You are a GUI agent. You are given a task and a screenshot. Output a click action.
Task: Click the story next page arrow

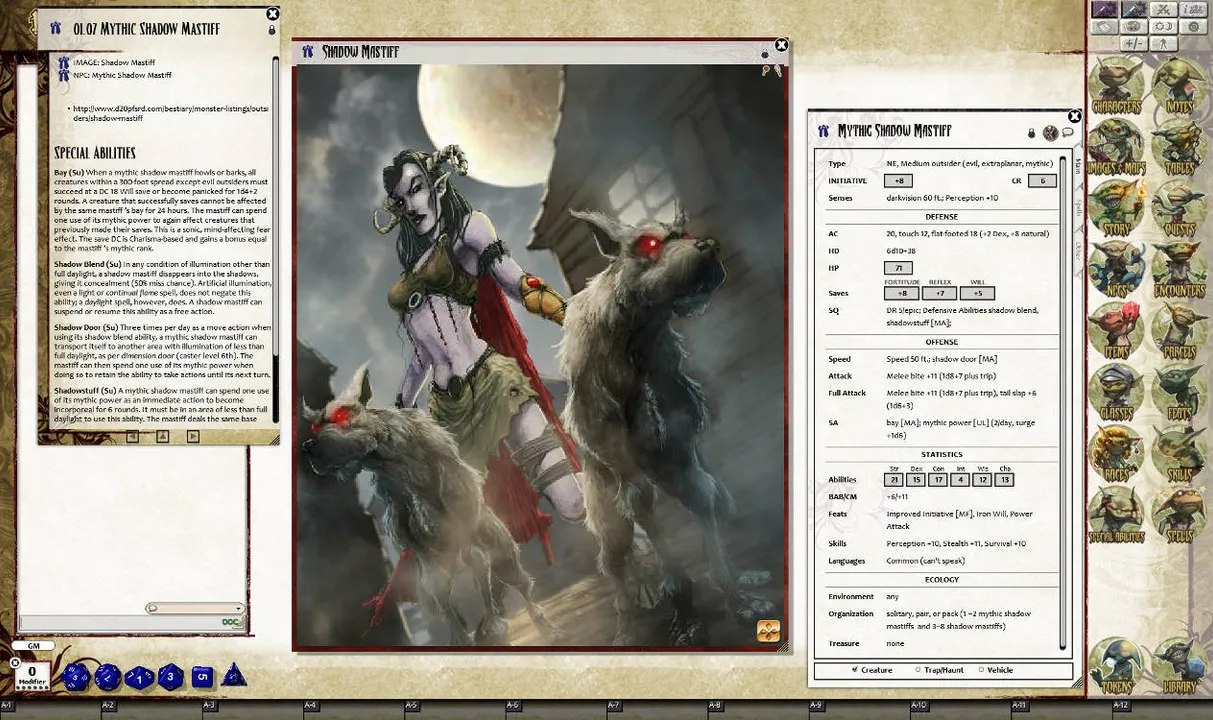point(193,436)
